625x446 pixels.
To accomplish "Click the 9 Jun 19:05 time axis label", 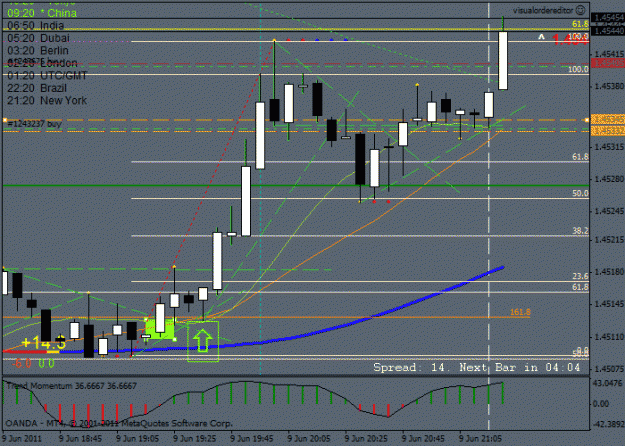I will pos(138,438).
